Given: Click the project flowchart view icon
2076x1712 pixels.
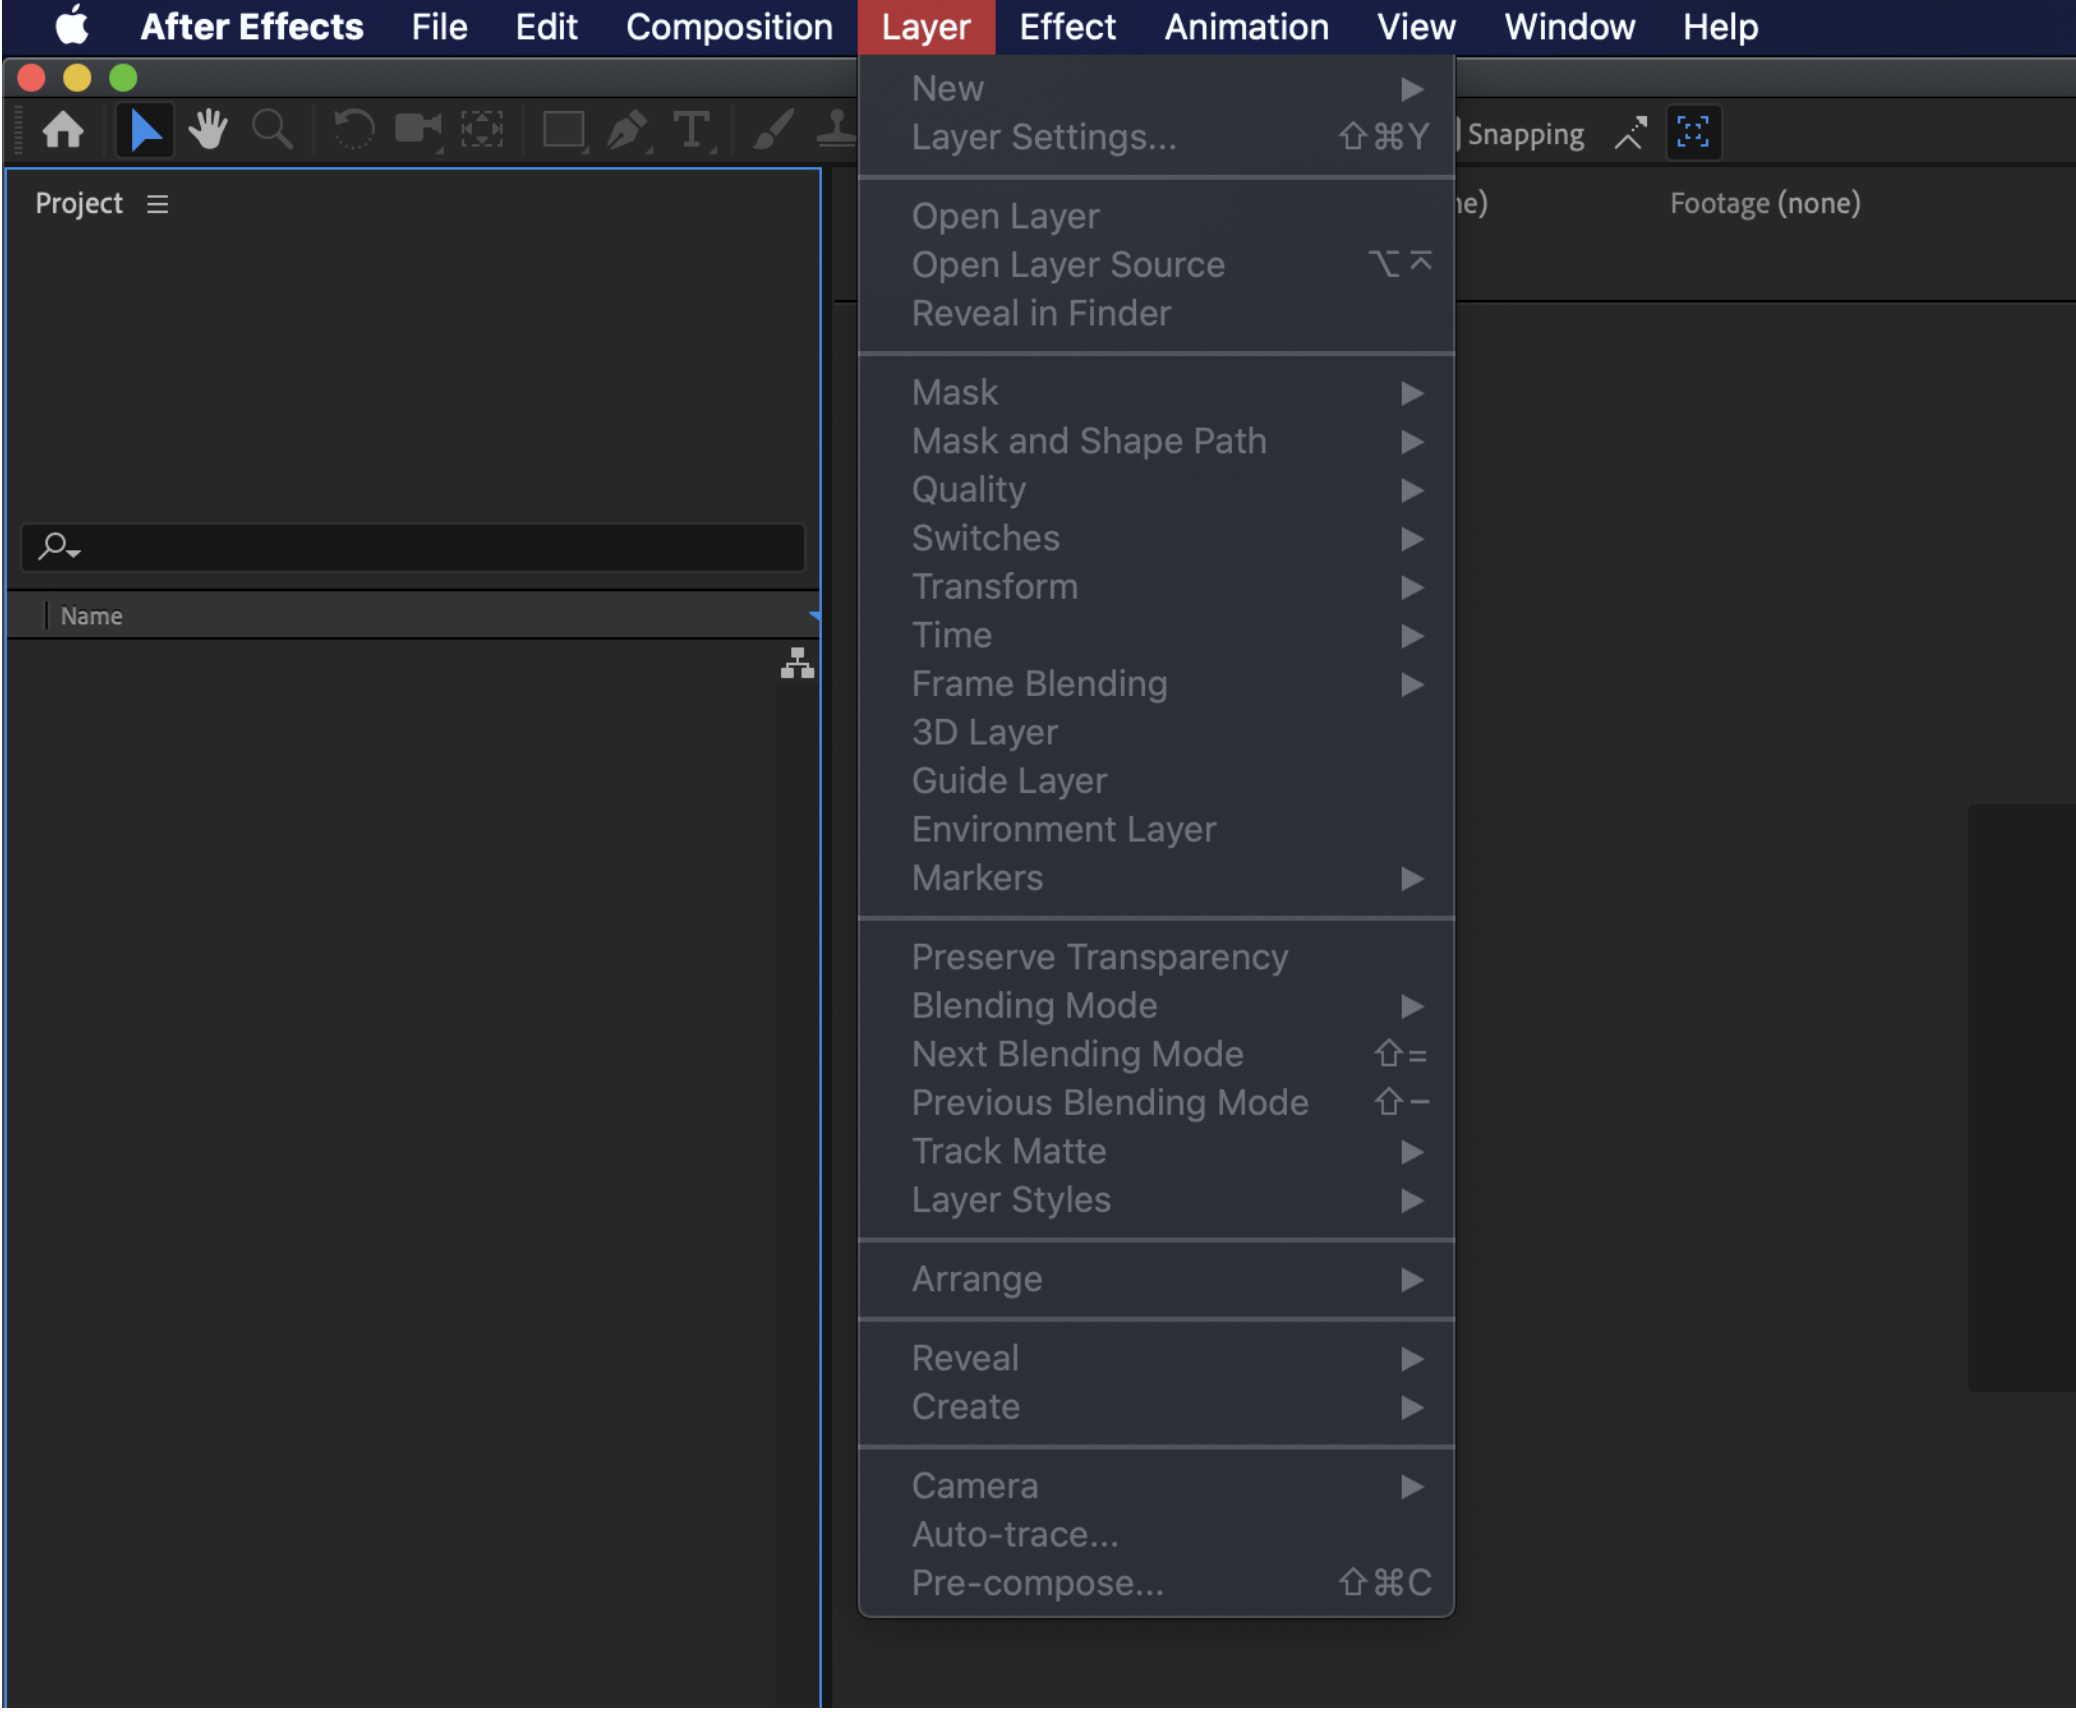Looking at the screenshot, I should coord(797,663).
